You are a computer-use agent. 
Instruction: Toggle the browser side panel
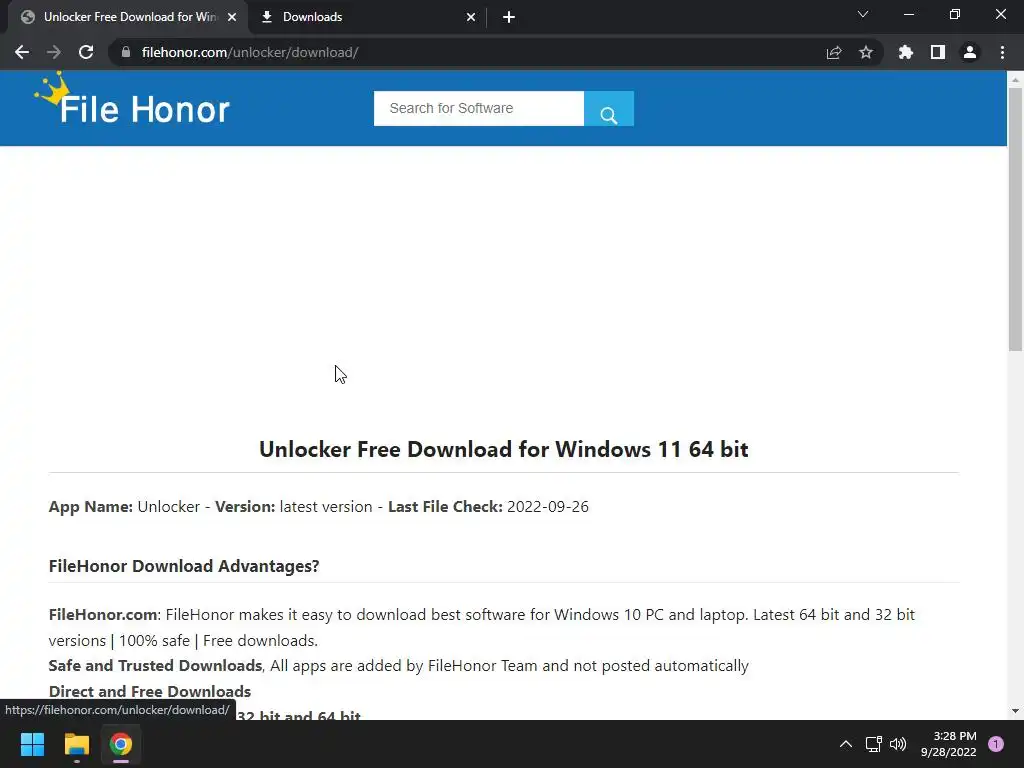click(x=937, y=52)
